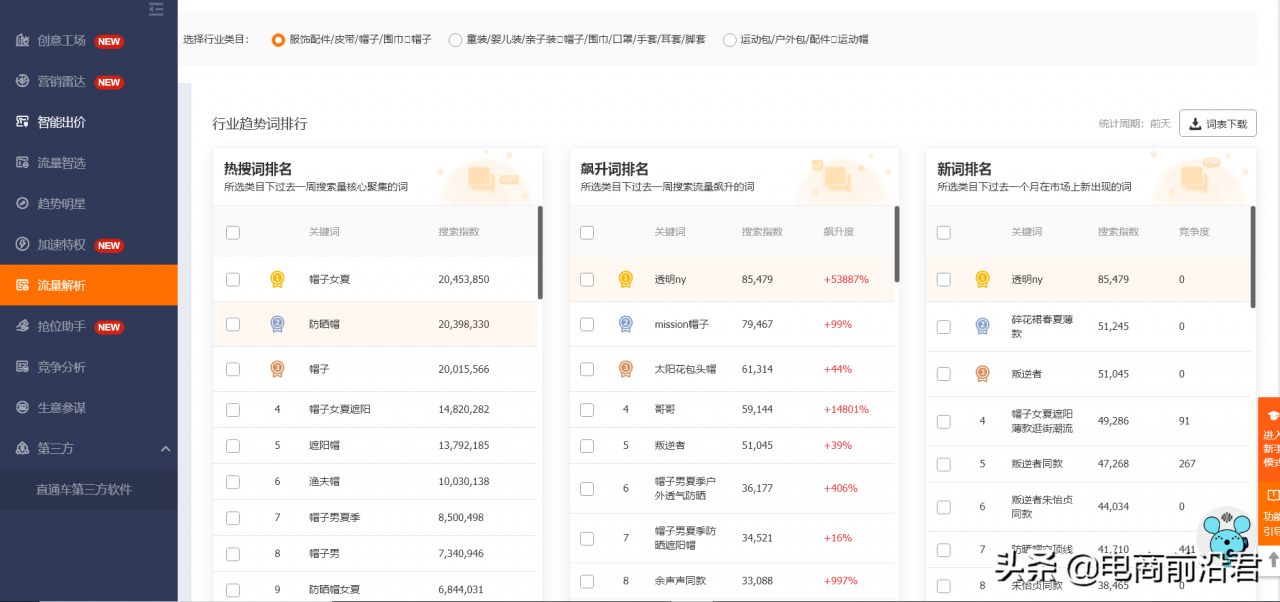Image resolution: width=1280 pixels, height=602 pixels.
Task: Toggle the sidebar collapse icon at top
Action: 156,10
